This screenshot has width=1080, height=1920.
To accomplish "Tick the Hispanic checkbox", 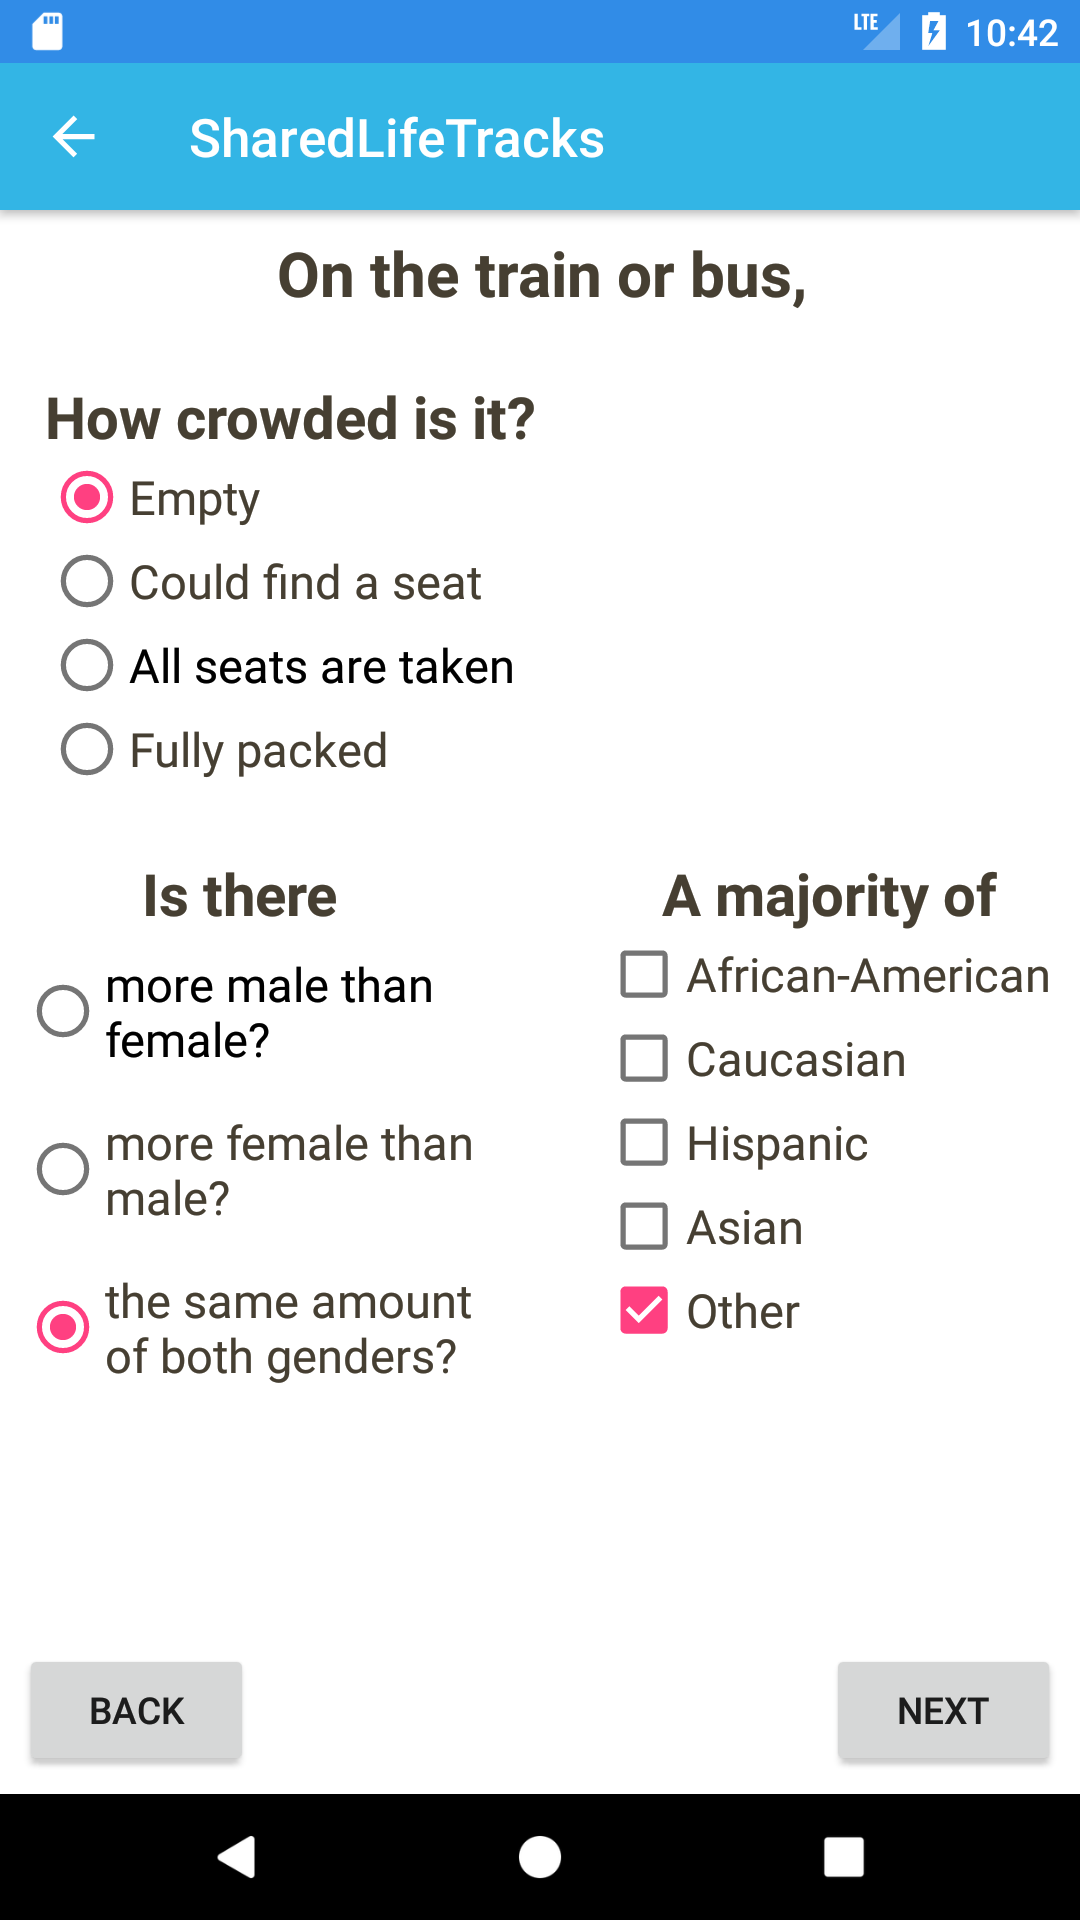I will [x=644, y=1143].
